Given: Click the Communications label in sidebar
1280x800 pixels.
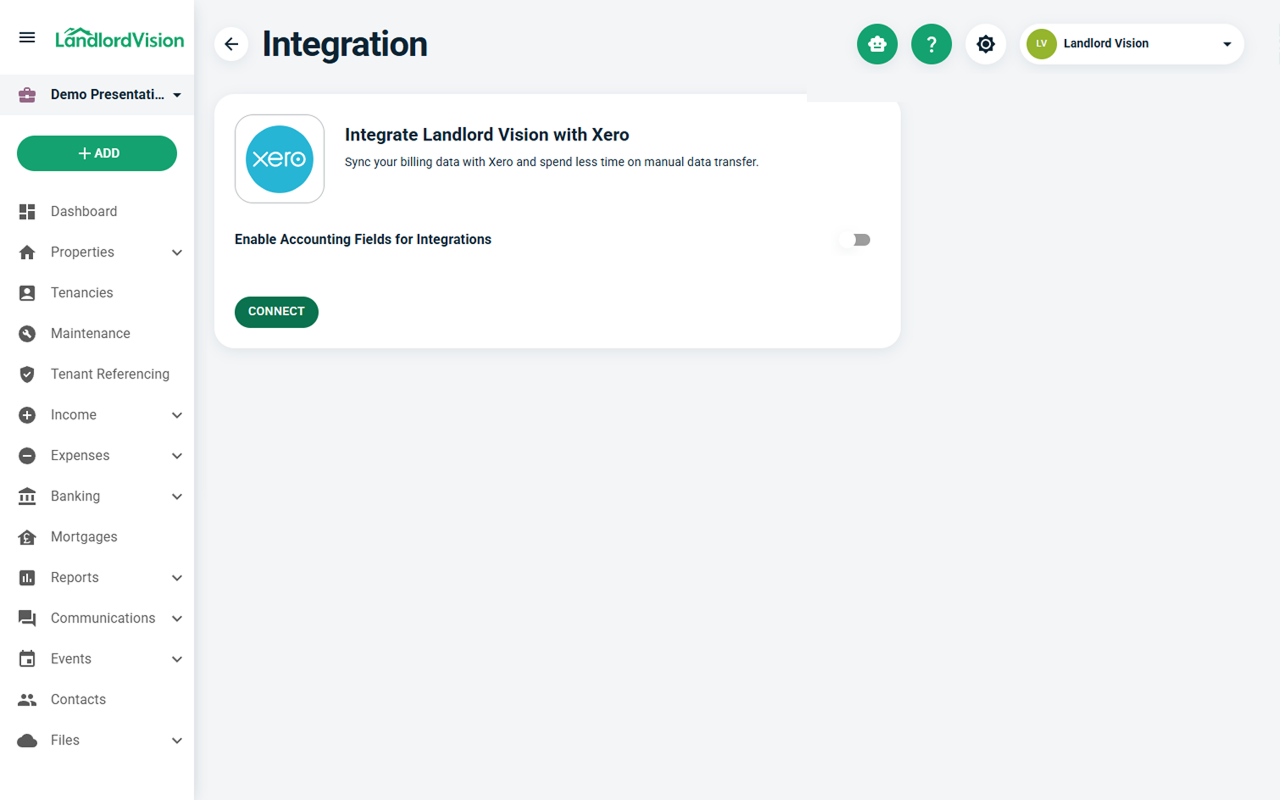Looking at the screenshot, I should pyautogui.click(x=103, y=619).
